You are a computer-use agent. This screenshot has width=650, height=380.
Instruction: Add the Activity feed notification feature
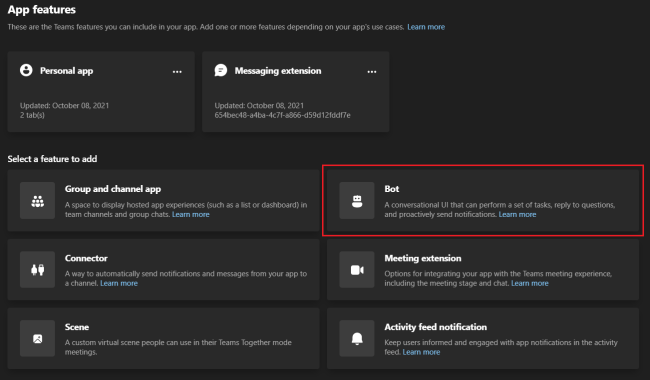click(x=483, y=338)
